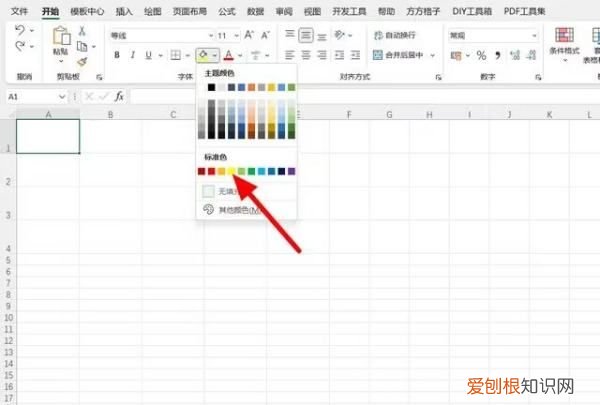Click the Undo arrow icon
Screen dimensions: 600x405
20,30
